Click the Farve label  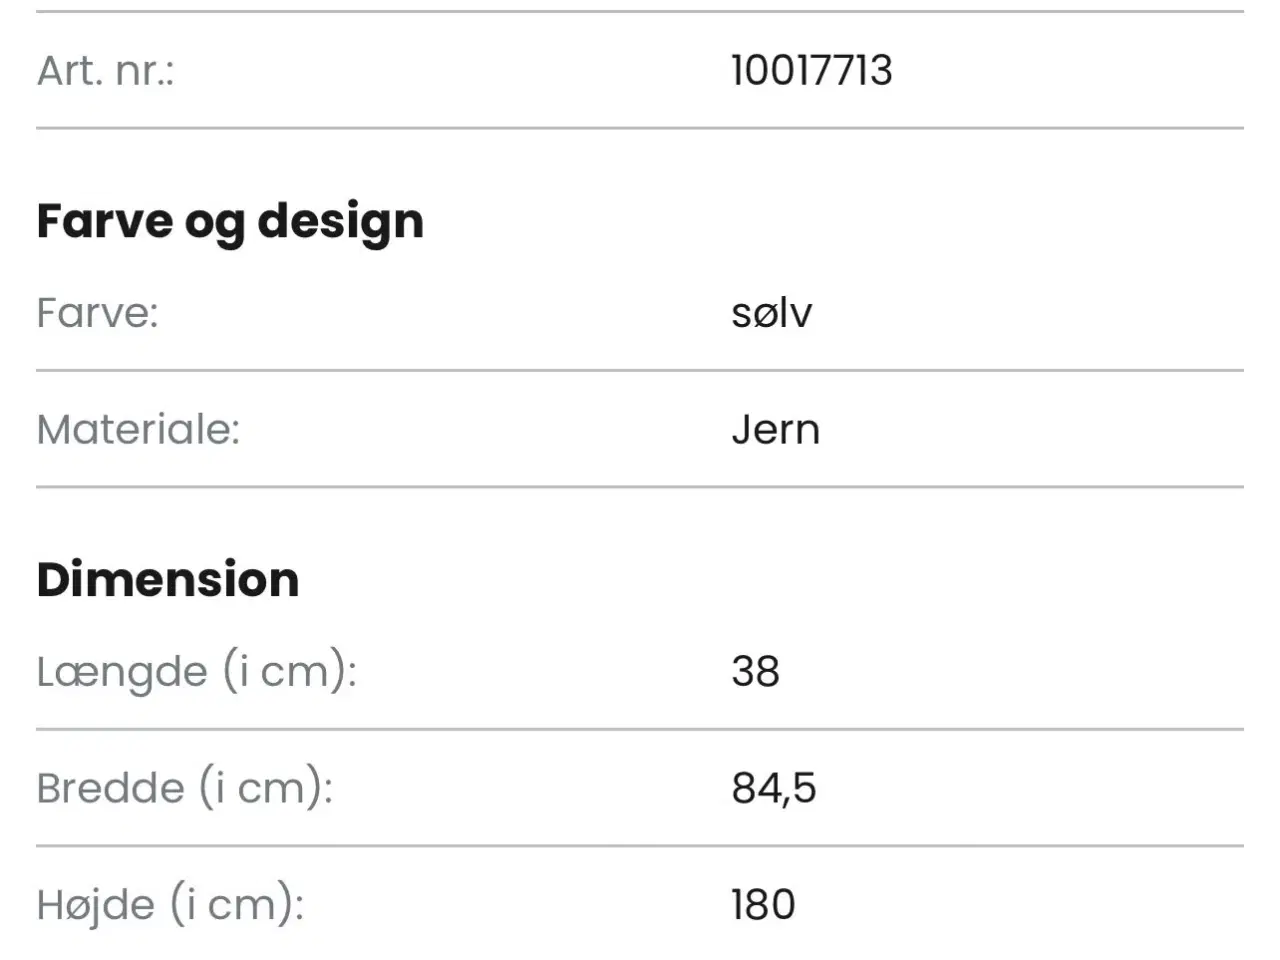98,313
